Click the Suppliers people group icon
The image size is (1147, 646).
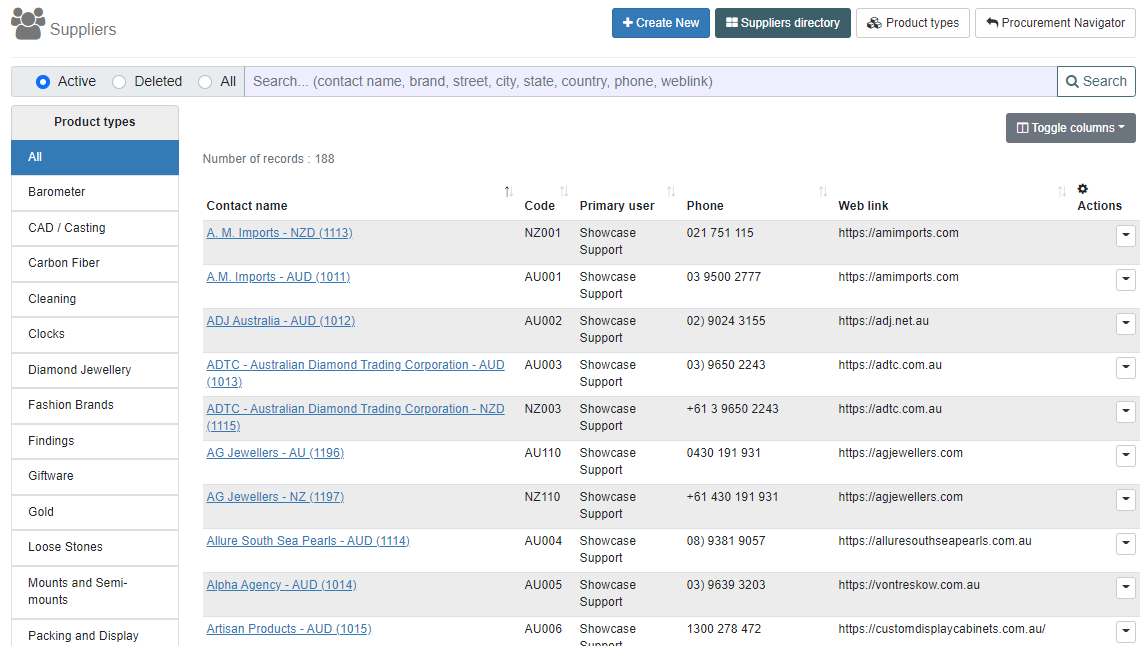[29, 24]
